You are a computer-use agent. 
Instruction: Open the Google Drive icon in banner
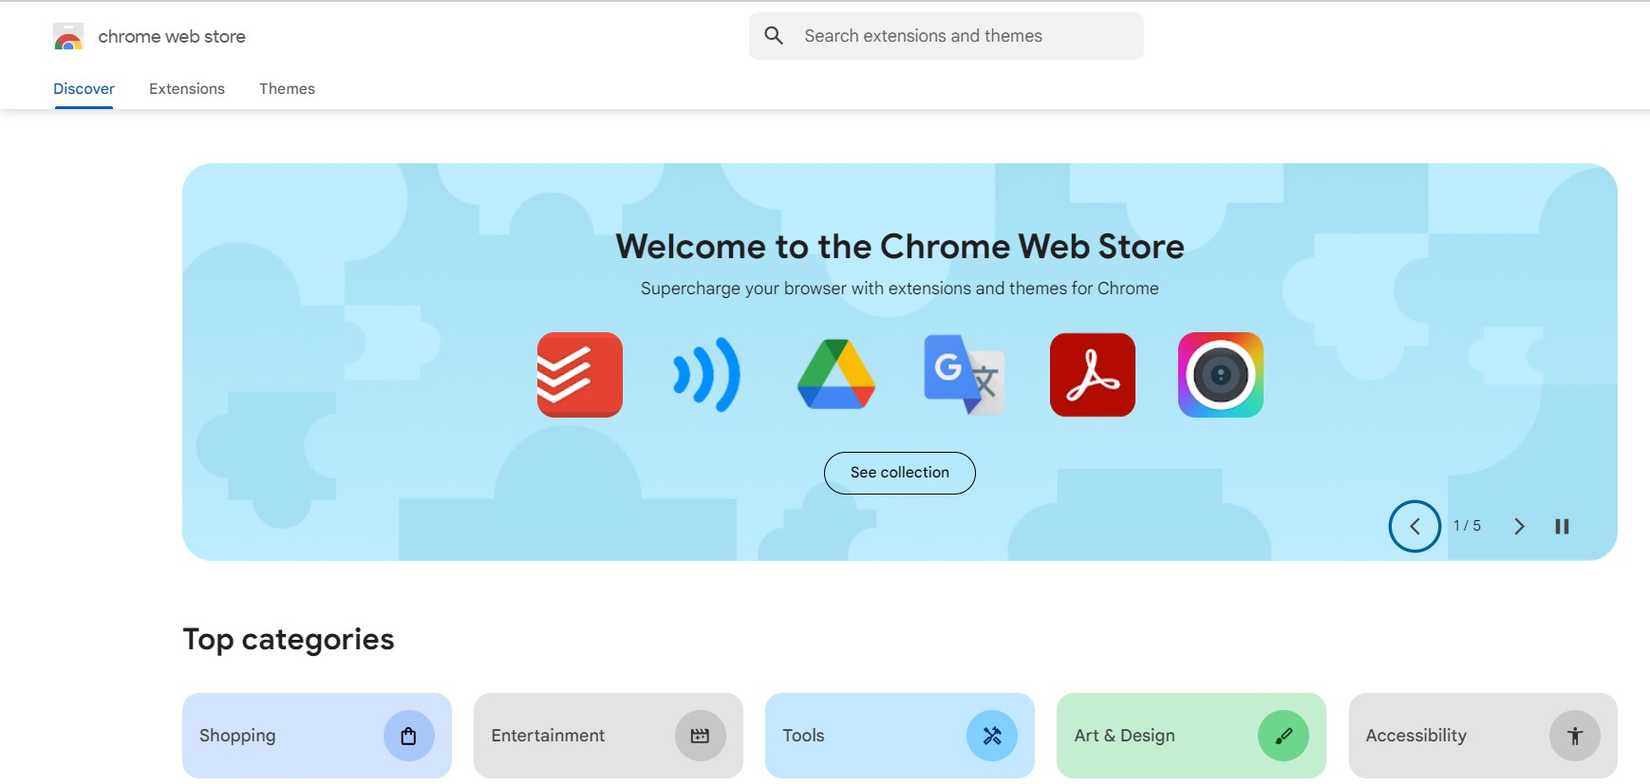coord(836,375)
